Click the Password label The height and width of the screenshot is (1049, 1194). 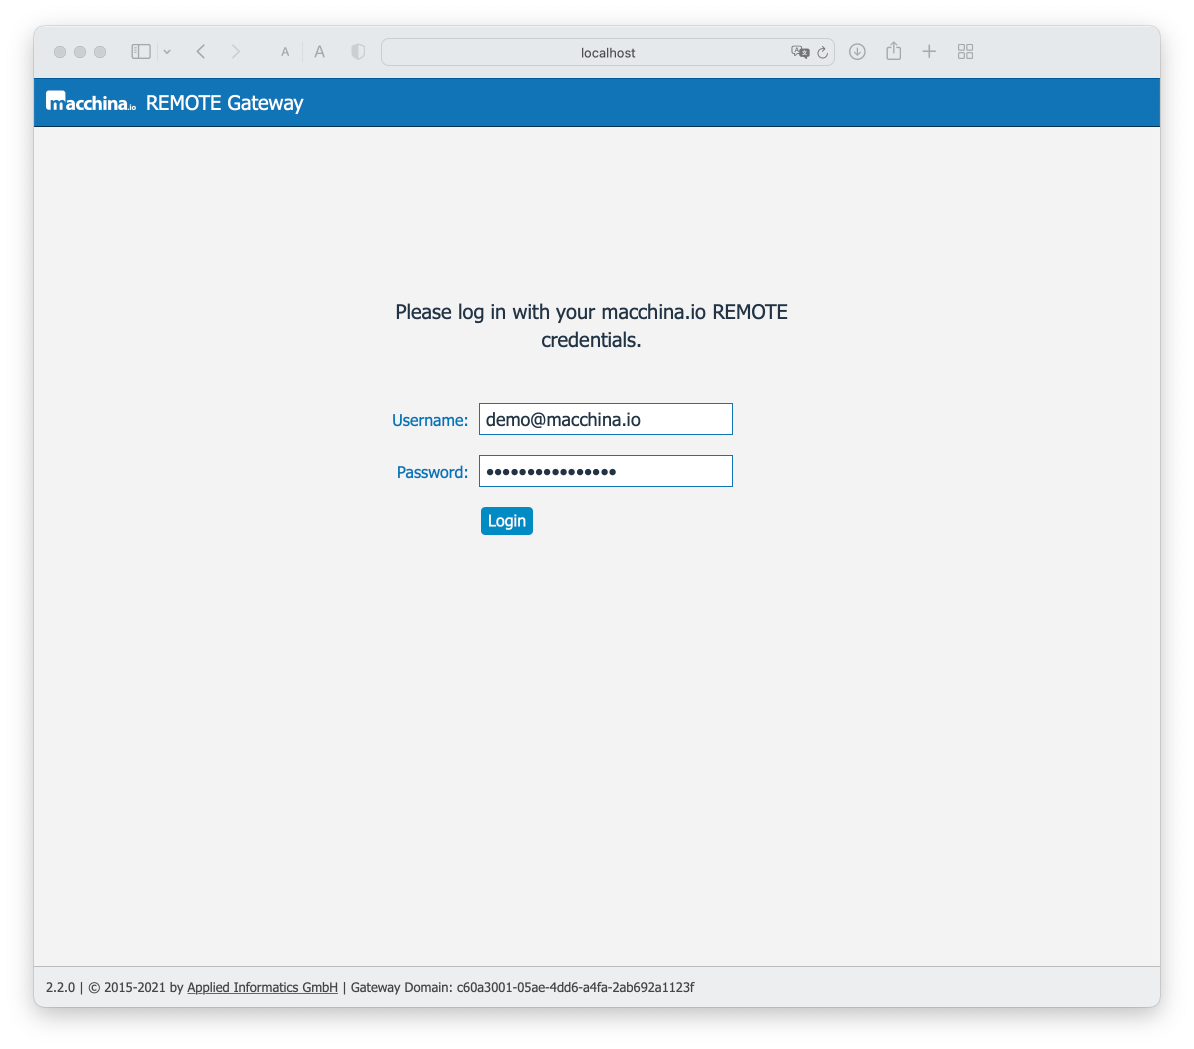click(x=432, y=472)
